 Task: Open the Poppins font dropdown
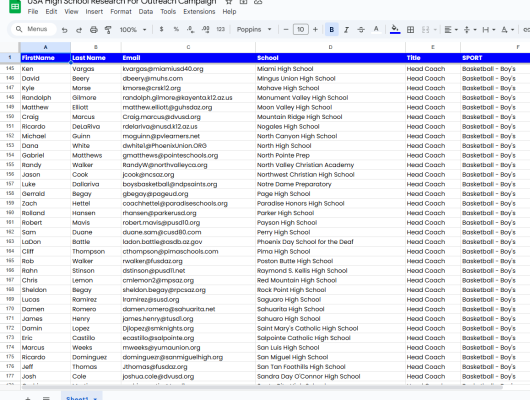pyautogui.click(x=254, y=29)
